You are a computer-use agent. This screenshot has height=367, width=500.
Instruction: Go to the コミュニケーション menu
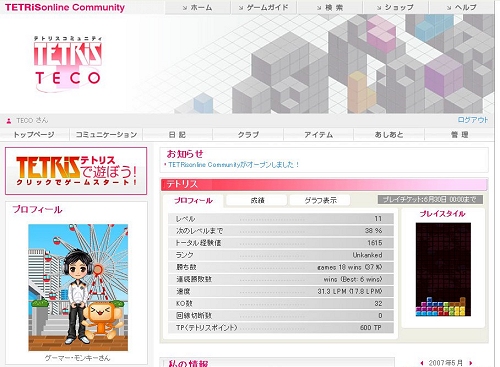click(106, 135)
